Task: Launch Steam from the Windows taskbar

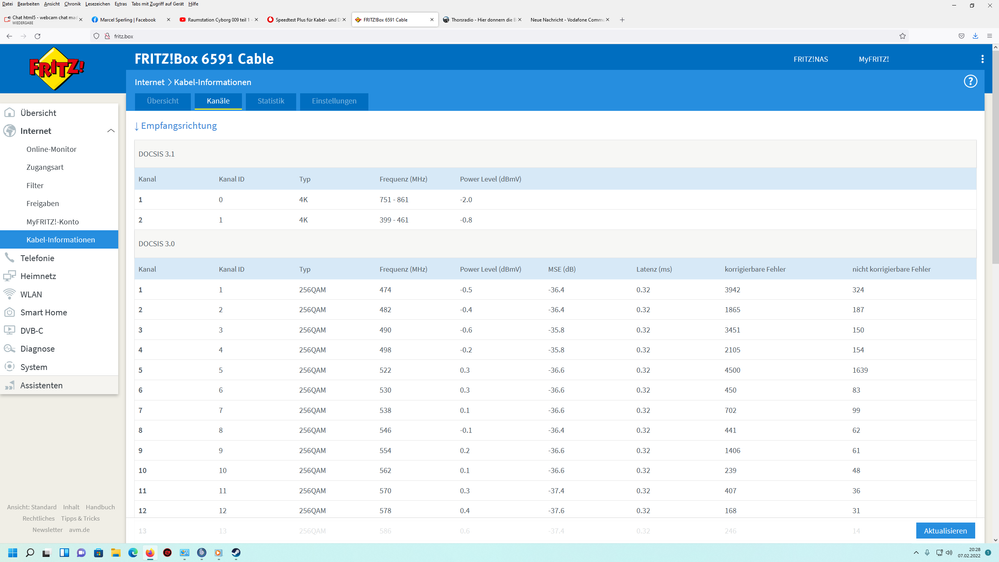Action: [235, 553]
